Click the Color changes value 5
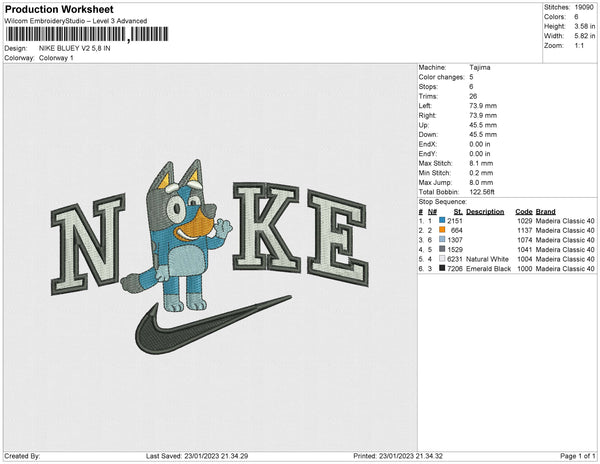The width and height of the screenshot is (600, 464). (x=471, y=77)
